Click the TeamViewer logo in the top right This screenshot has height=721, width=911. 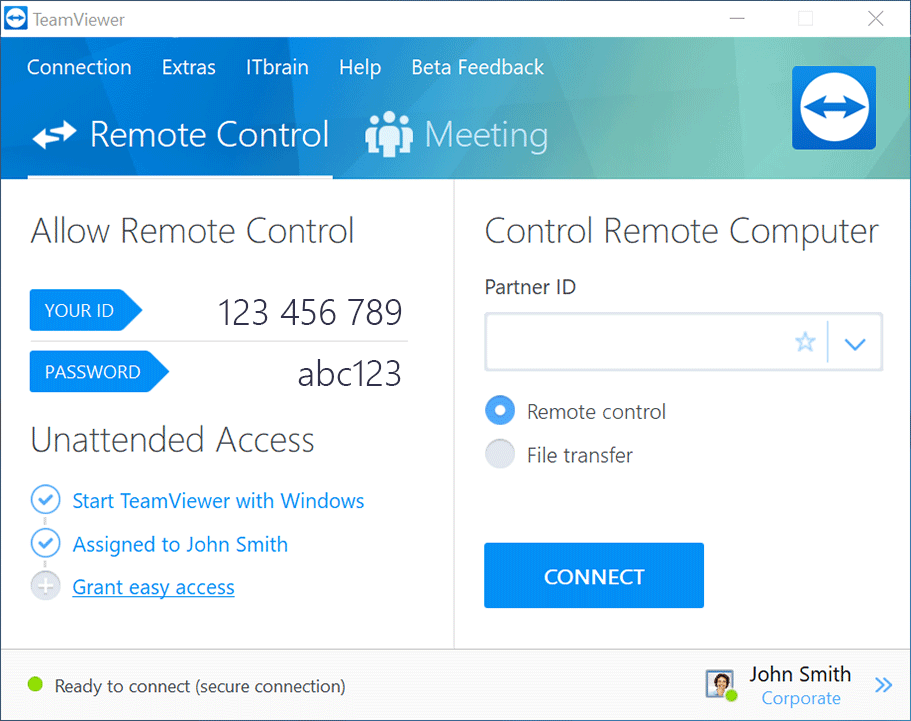pyautogui.click(x=833, y=107)
